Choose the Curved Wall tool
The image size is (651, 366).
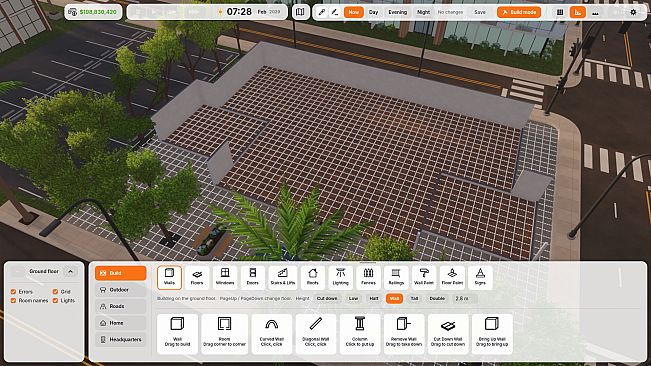pyautogui.click(x=272, y=334)
